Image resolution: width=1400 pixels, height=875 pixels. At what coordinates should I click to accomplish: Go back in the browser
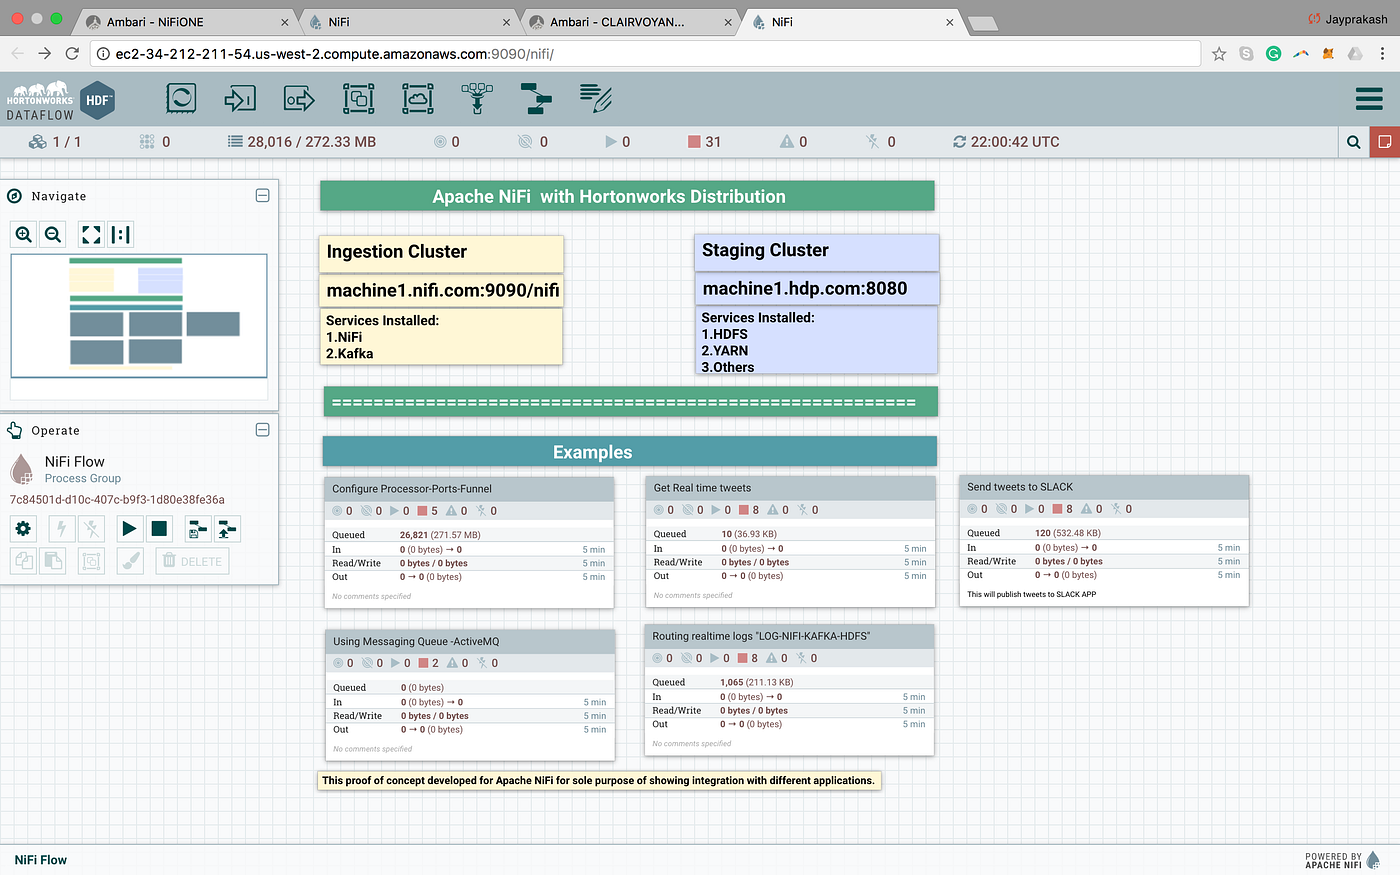click(17, 54)
